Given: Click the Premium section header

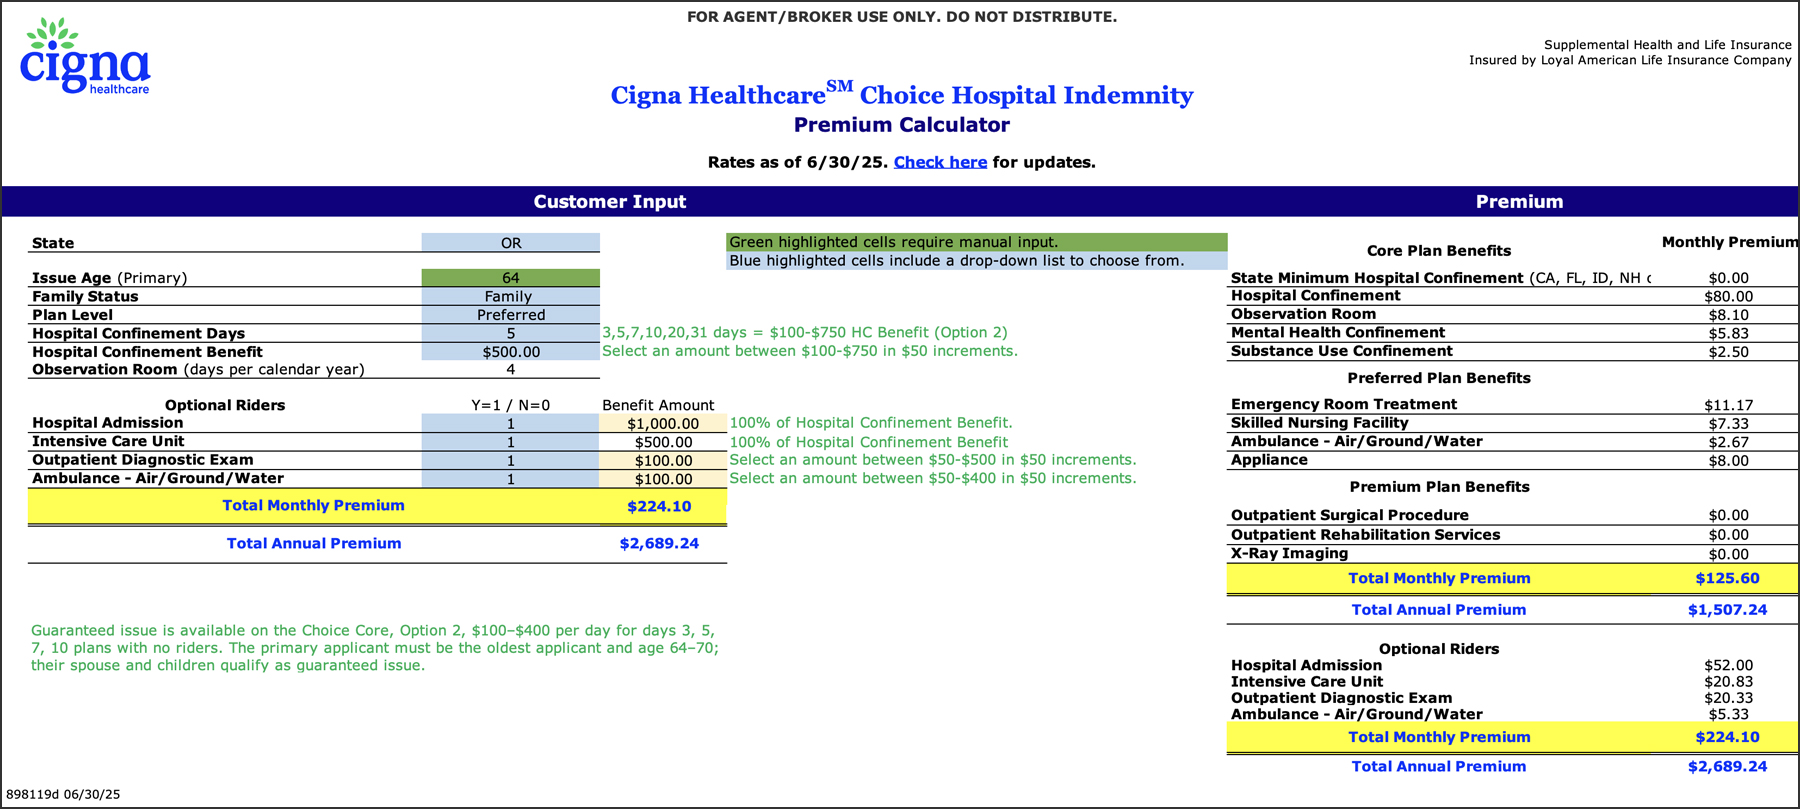Looking at the screenshot, I should [x=1518, y=201].
